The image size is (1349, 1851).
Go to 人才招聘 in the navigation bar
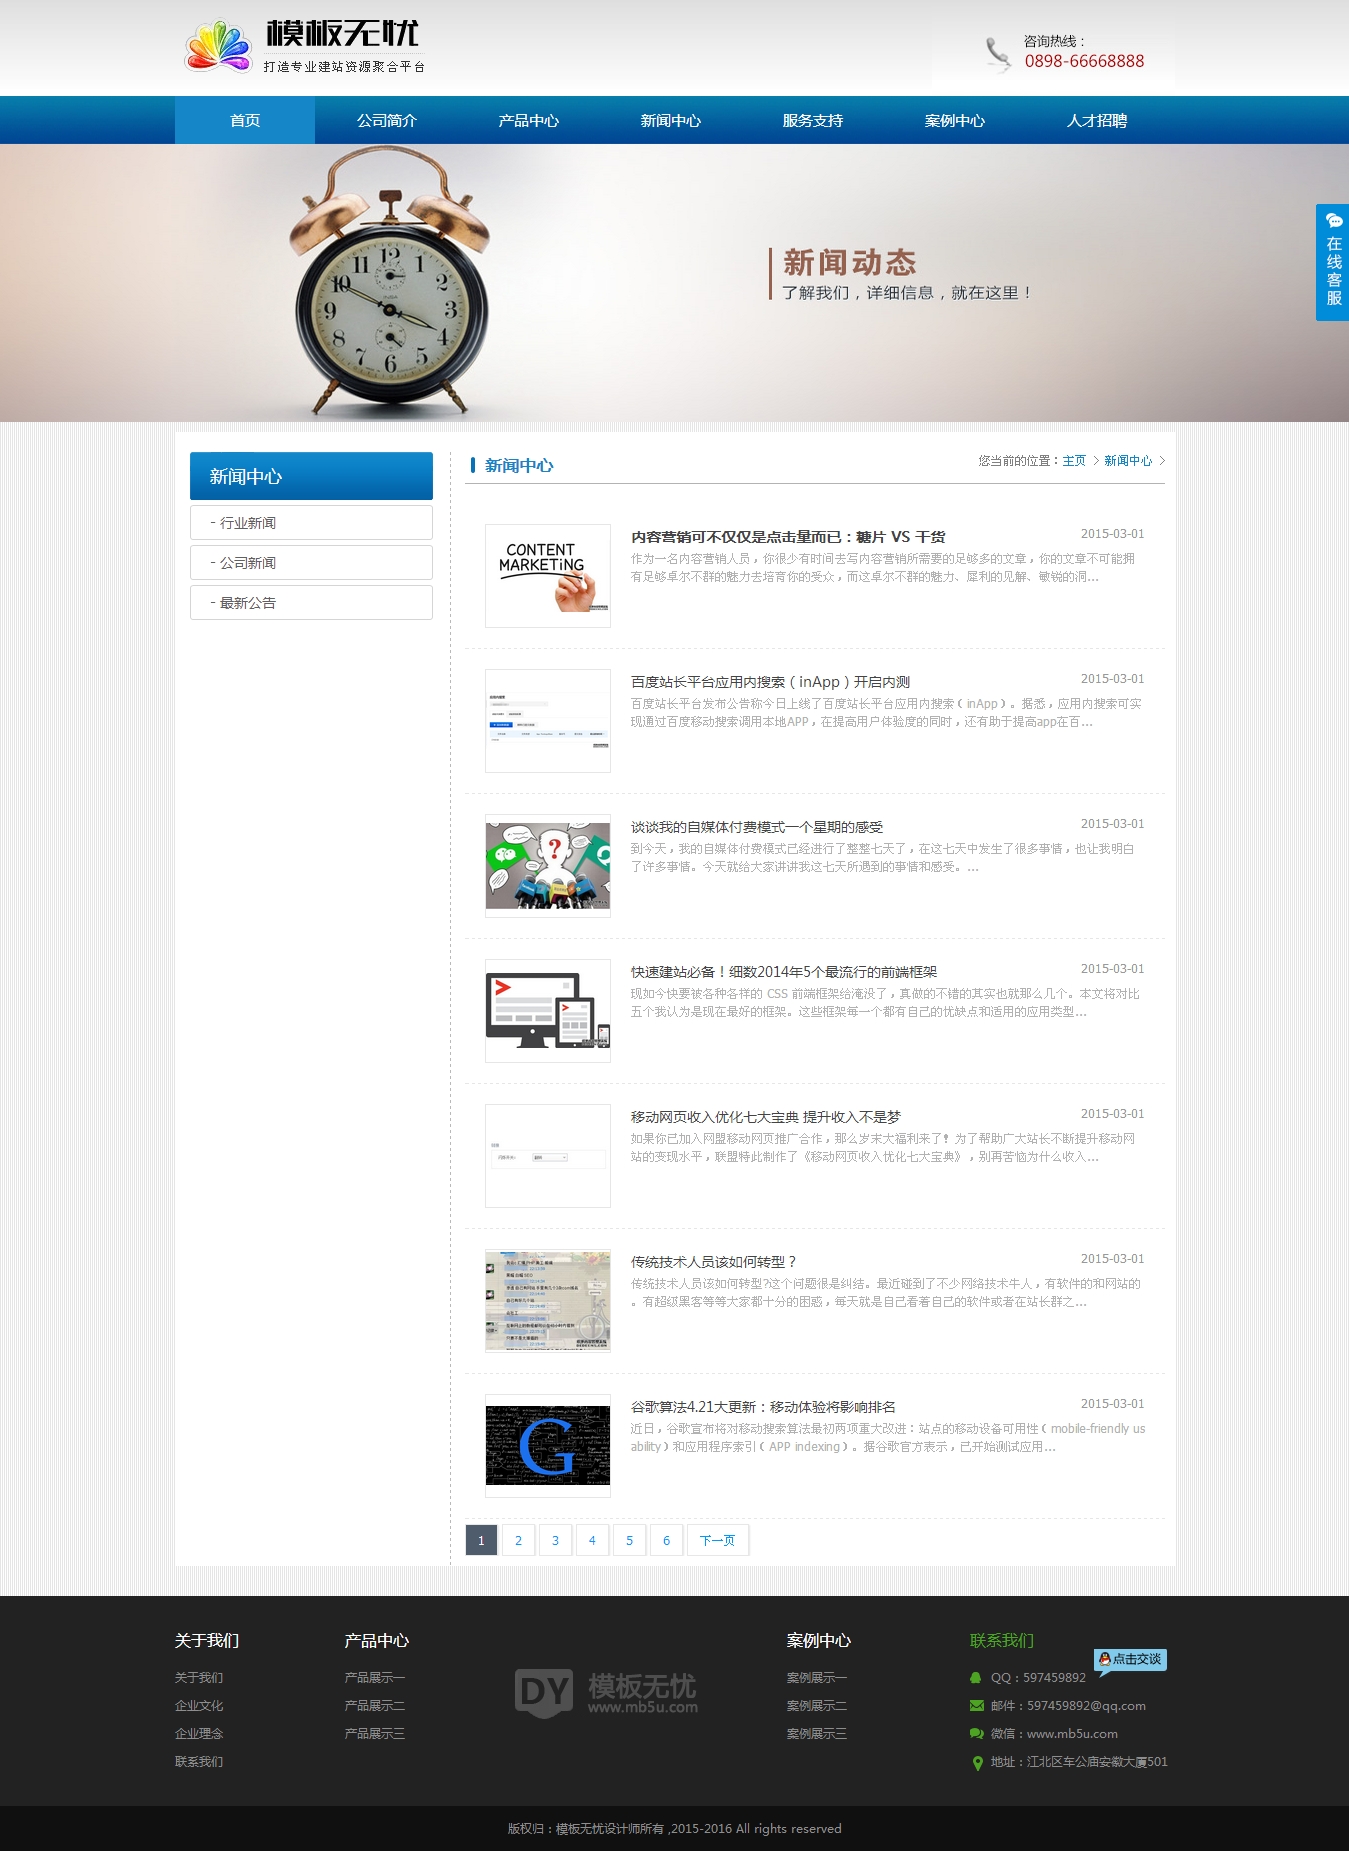1096,121
